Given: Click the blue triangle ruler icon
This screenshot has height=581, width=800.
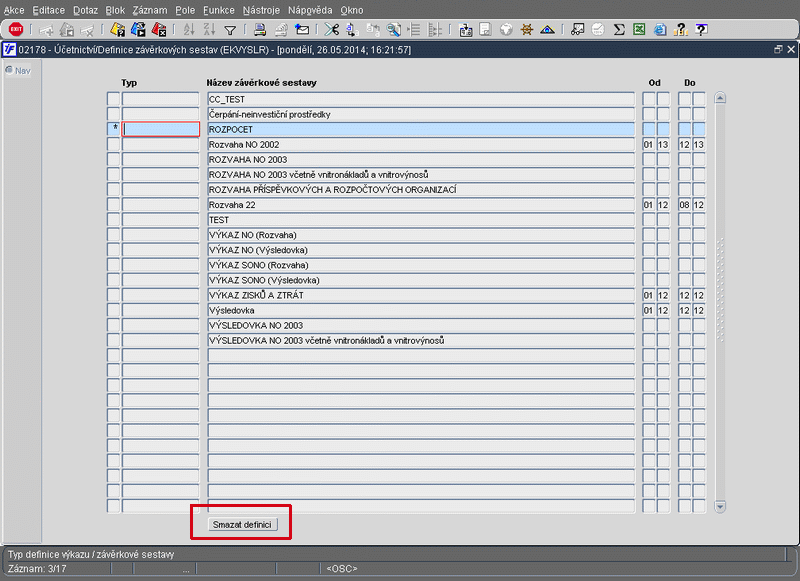Looking at the screenshot, I should tap(547, 30).
